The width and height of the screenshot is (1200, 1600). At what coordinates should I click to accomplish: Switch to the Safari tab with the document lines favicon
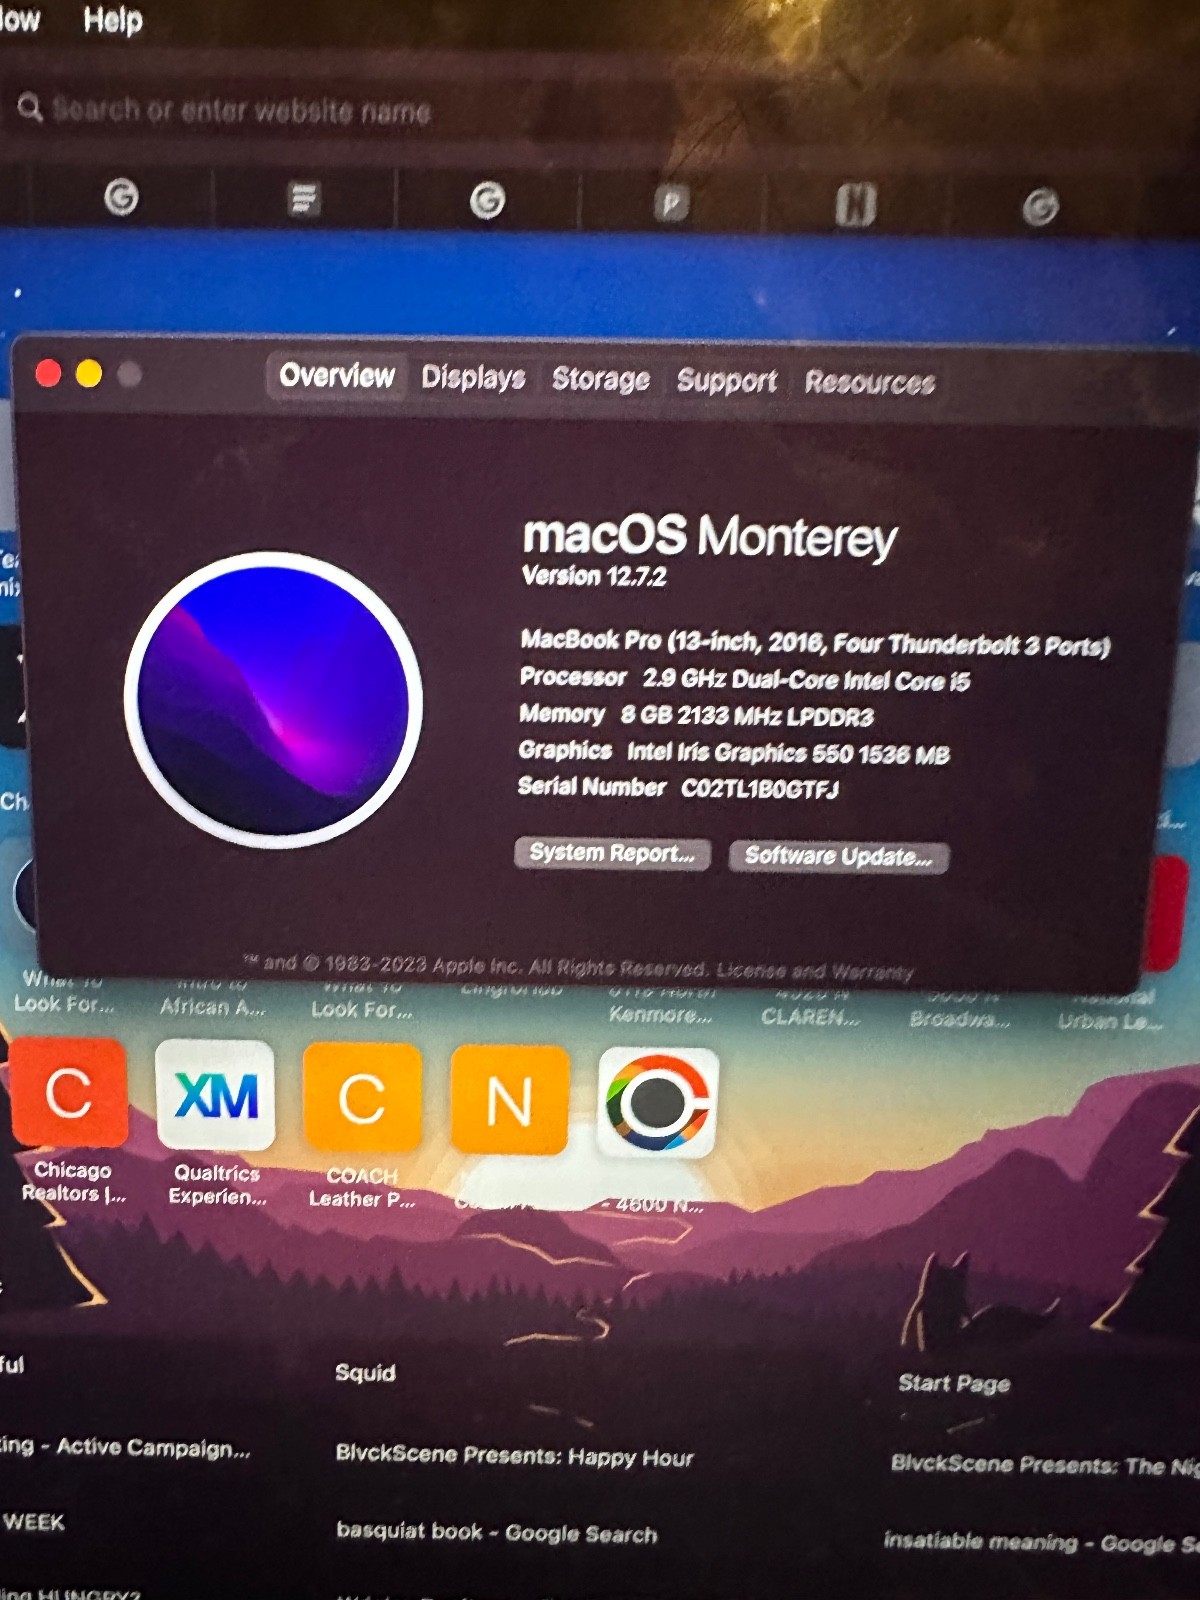[x=303, y=199]
